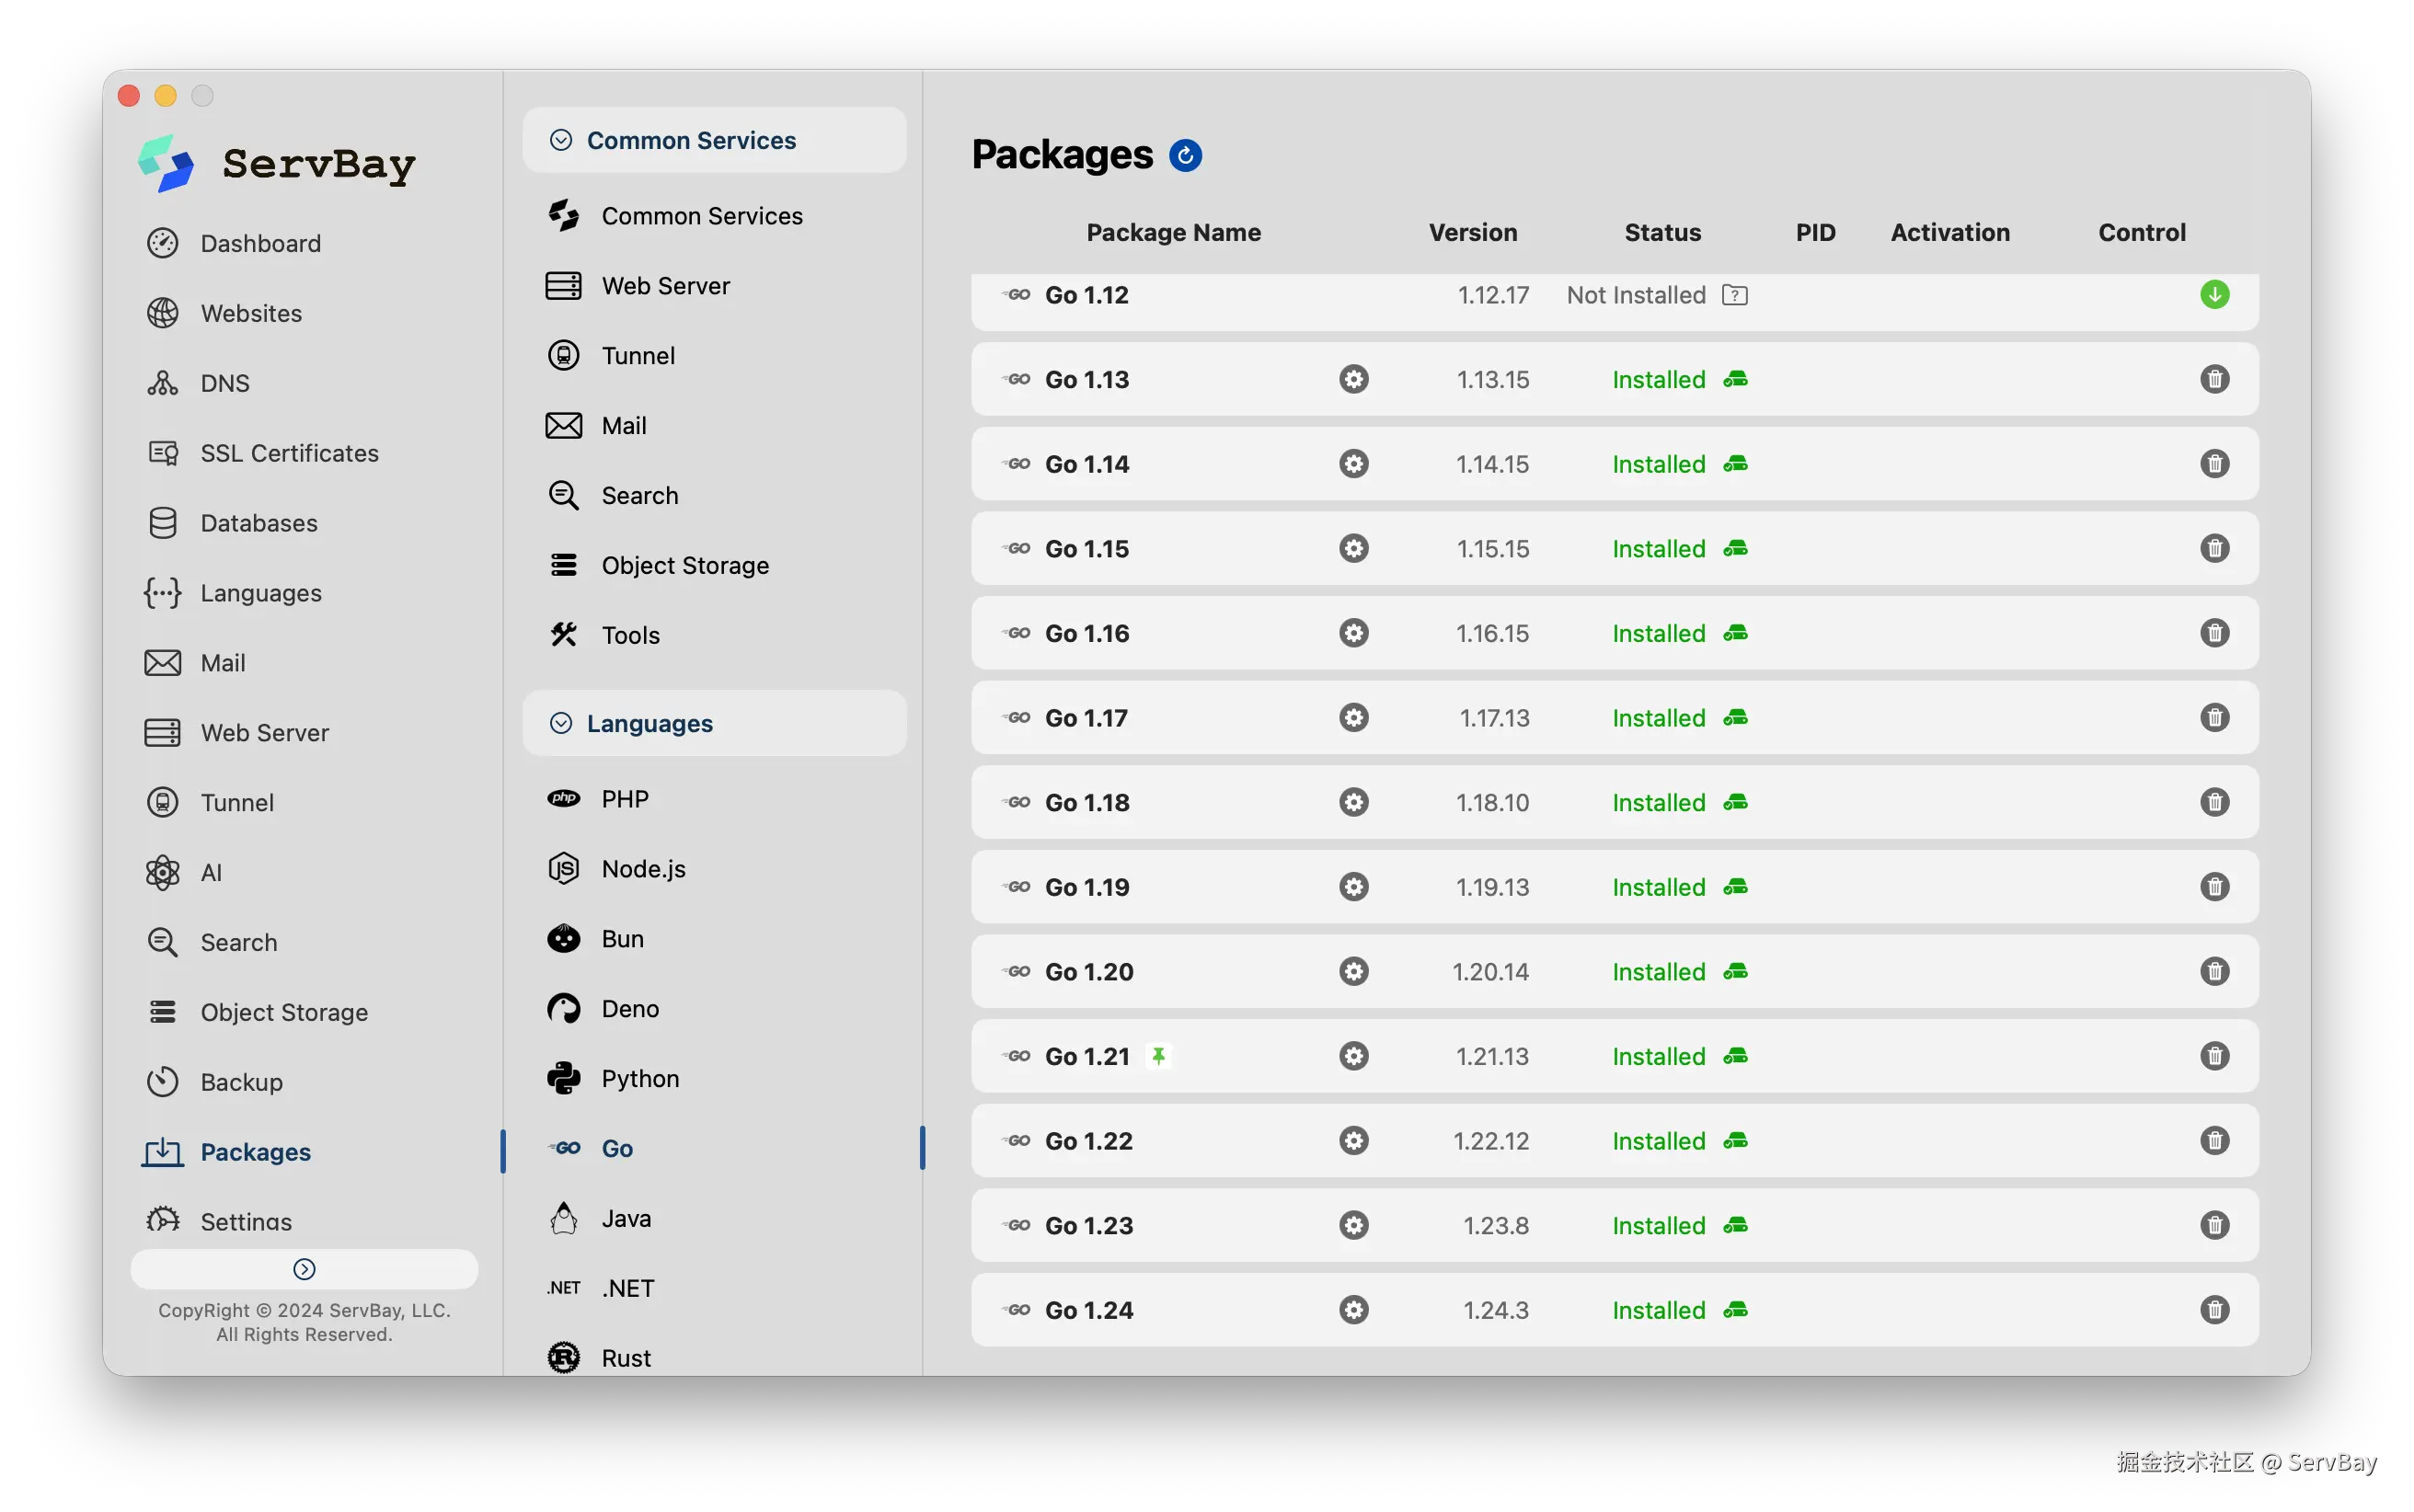This screenshot has height=1512, width=2414.
Task: Click the ServBay logo
Action: click(166, 163)
